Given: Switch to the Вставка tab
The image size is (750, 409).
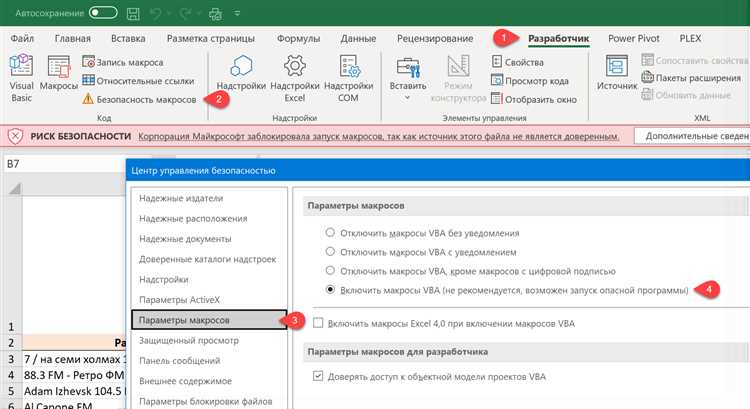Looking at the screenshot, I should coord(128,38).
